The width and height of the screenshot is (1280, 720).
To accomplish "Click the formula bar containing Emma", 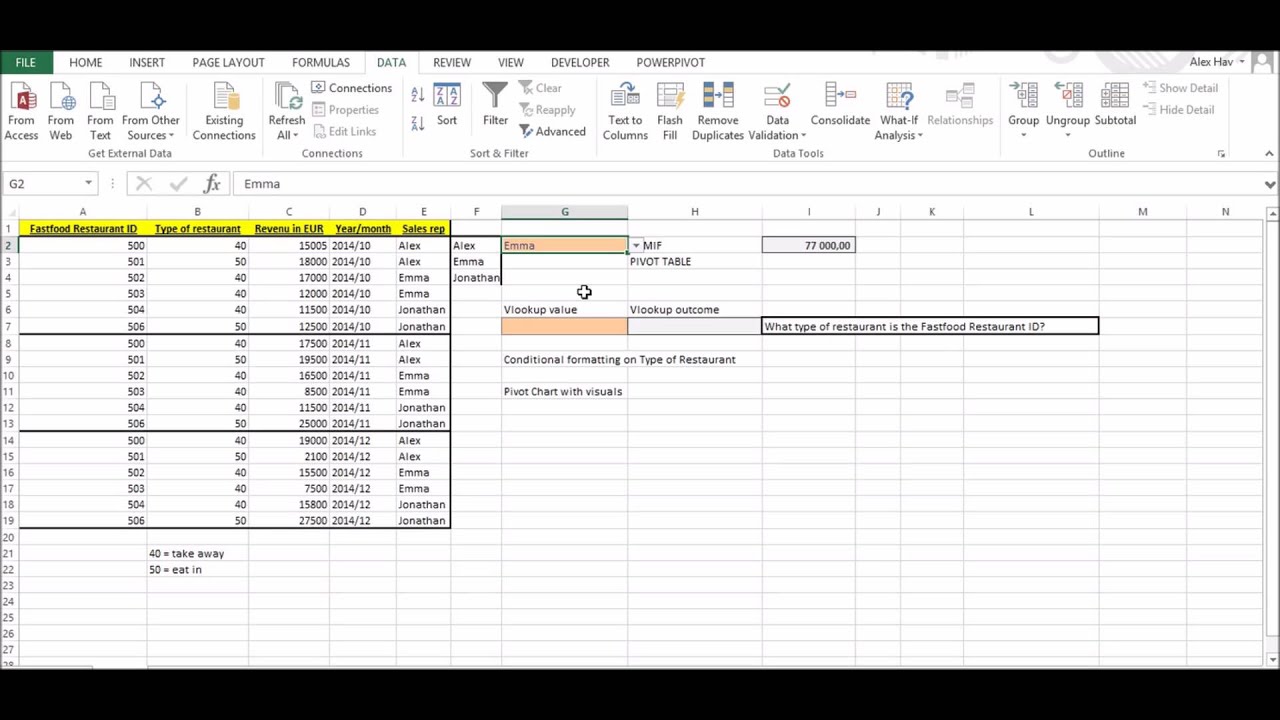I will coord(748,184).
